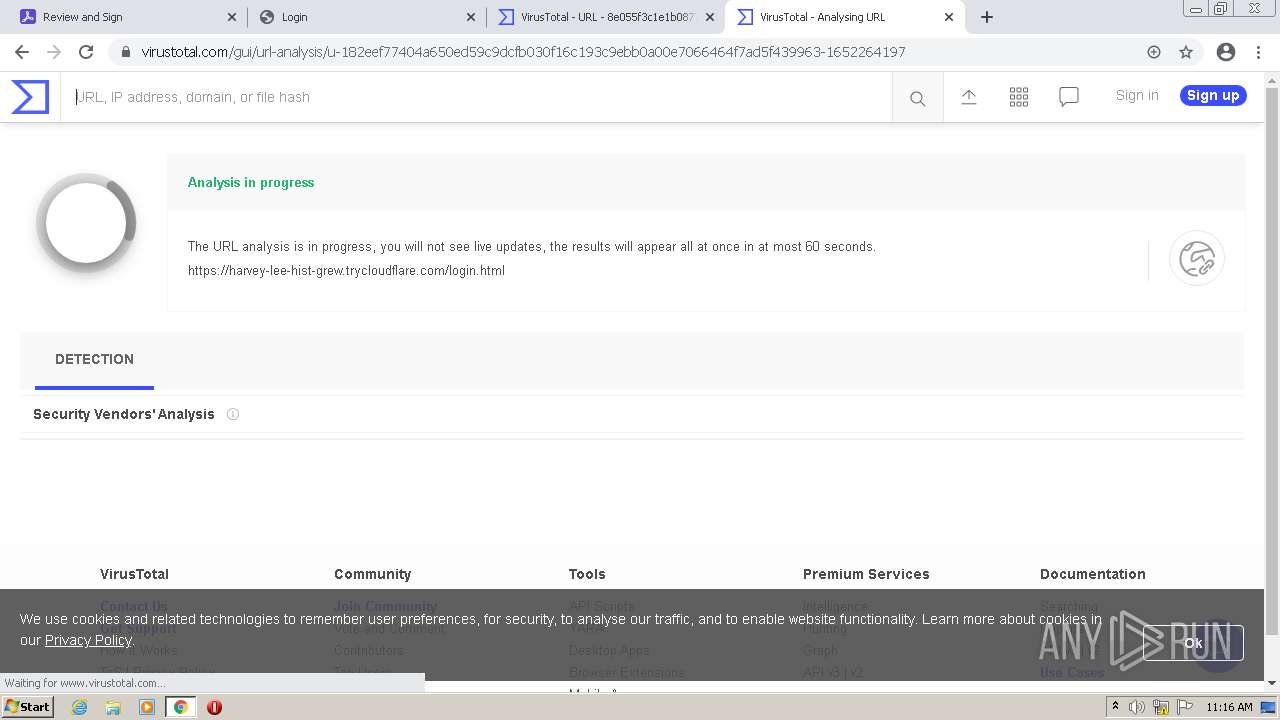Click the Sign in link
This screenshot has width=1280, height=720.
click(x=1137, y=96)
